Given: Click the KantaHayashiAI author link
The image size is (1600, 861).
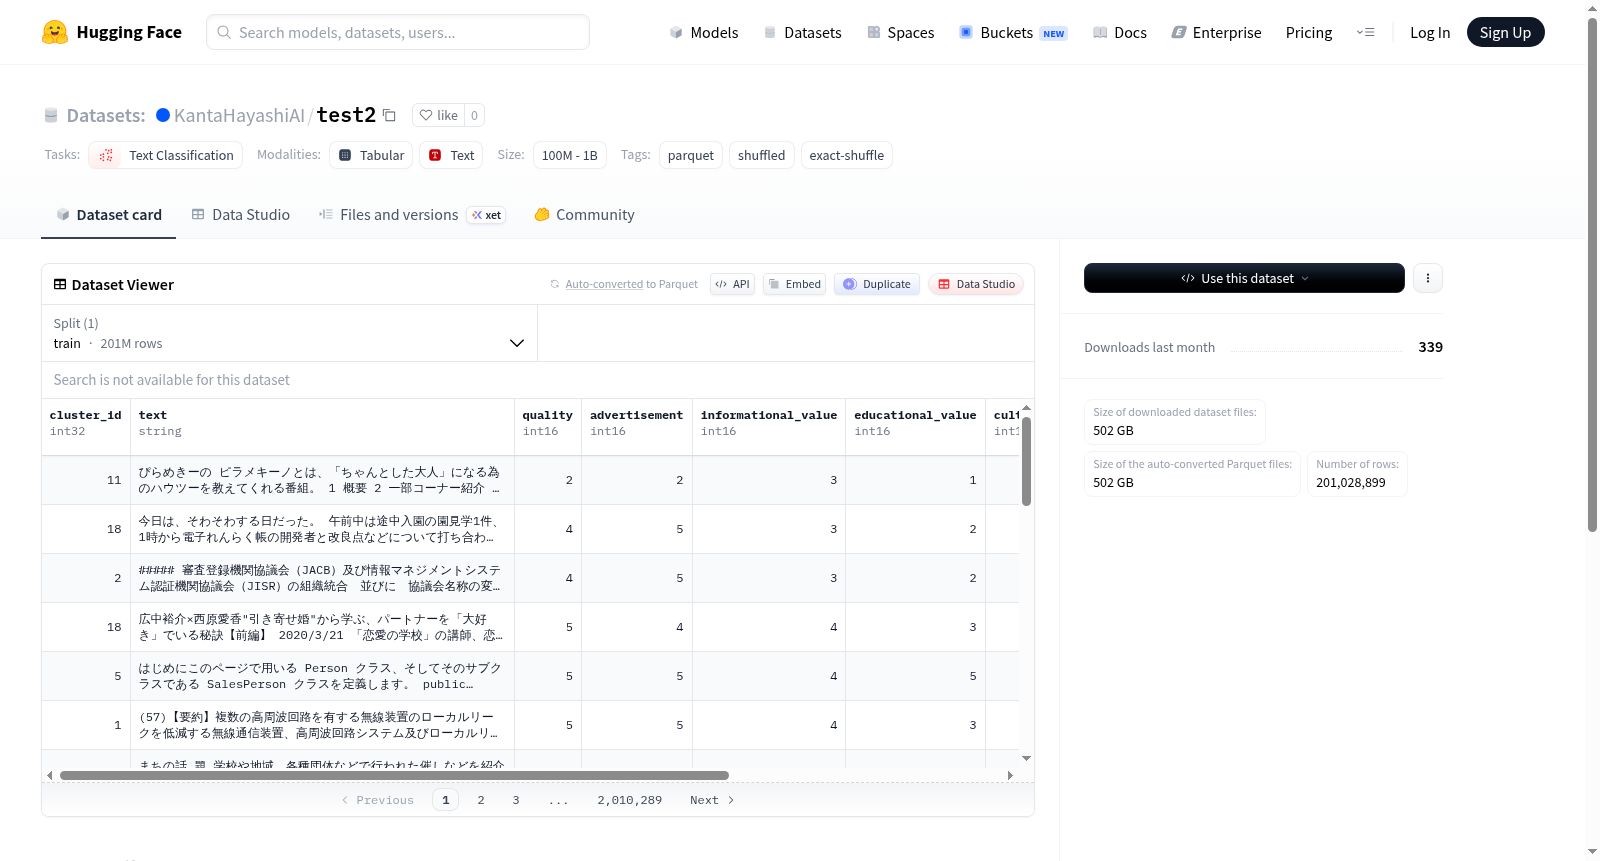Looking at the screenshot, I should pyautogui.click(x=239, y=115).
